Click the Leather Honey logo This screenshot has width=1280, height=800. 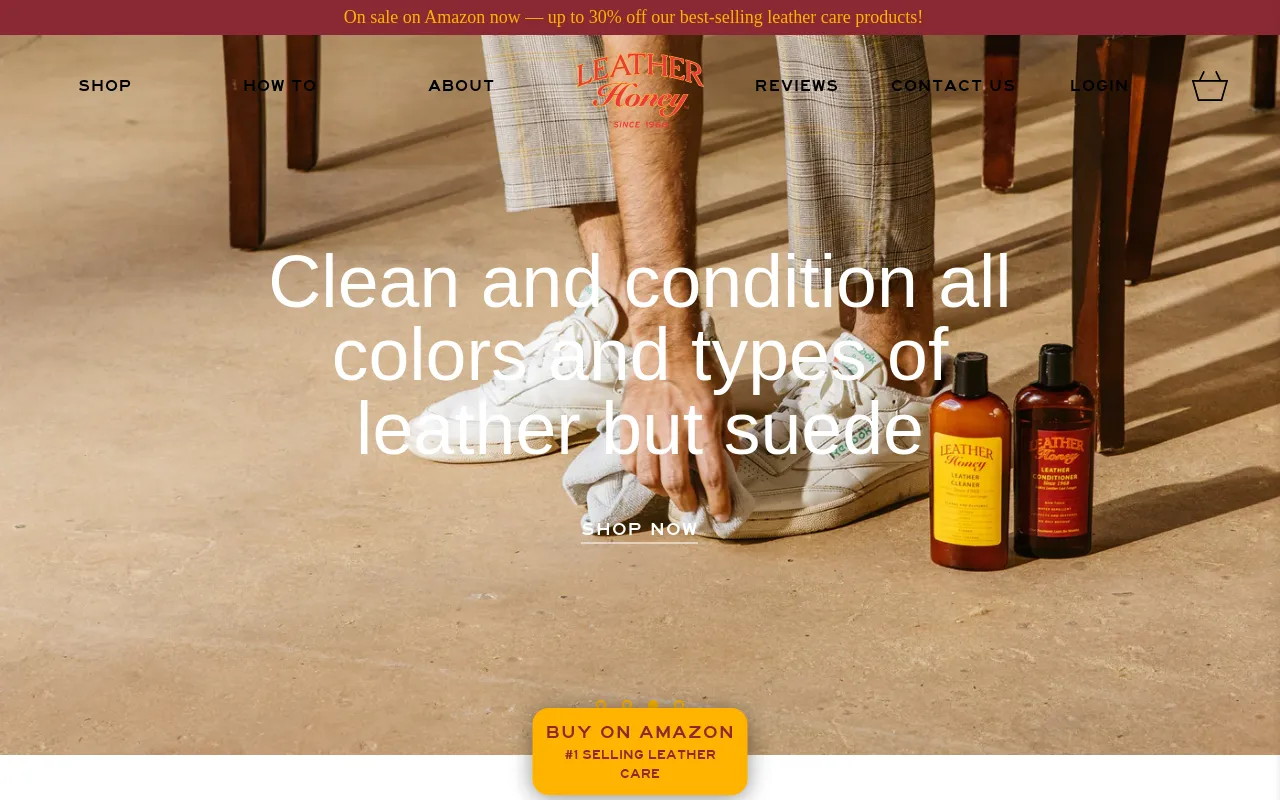640,91
